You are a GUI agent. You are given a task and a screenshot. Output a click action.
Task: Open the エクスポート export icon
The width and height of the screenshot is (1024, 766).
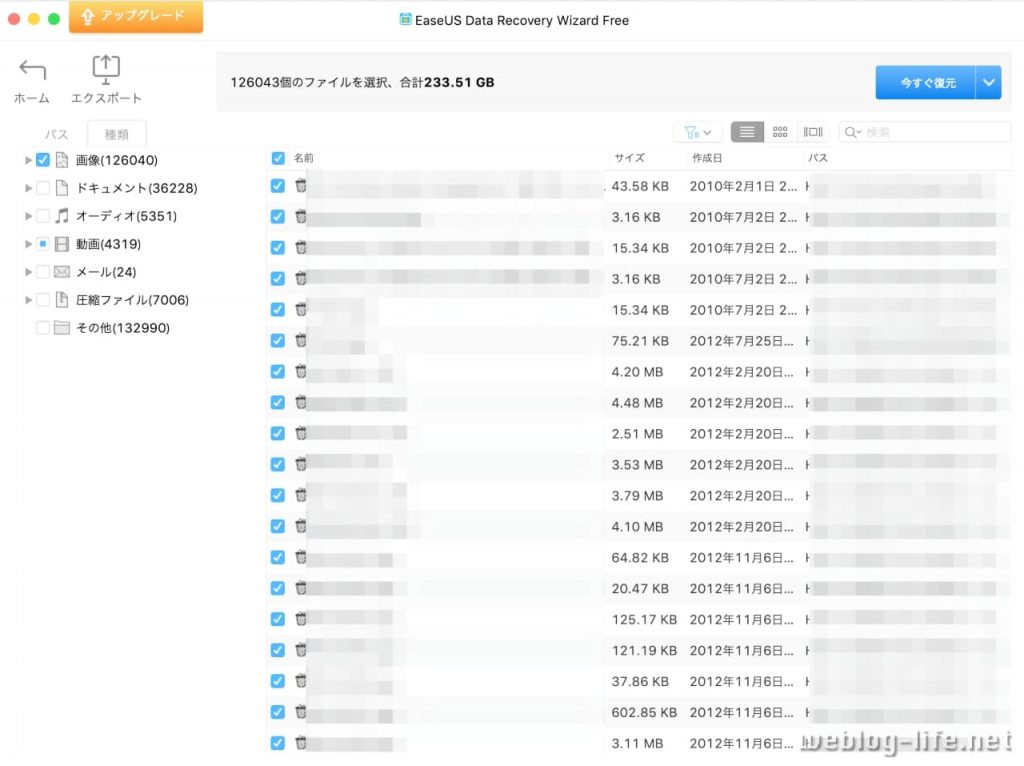106,81
